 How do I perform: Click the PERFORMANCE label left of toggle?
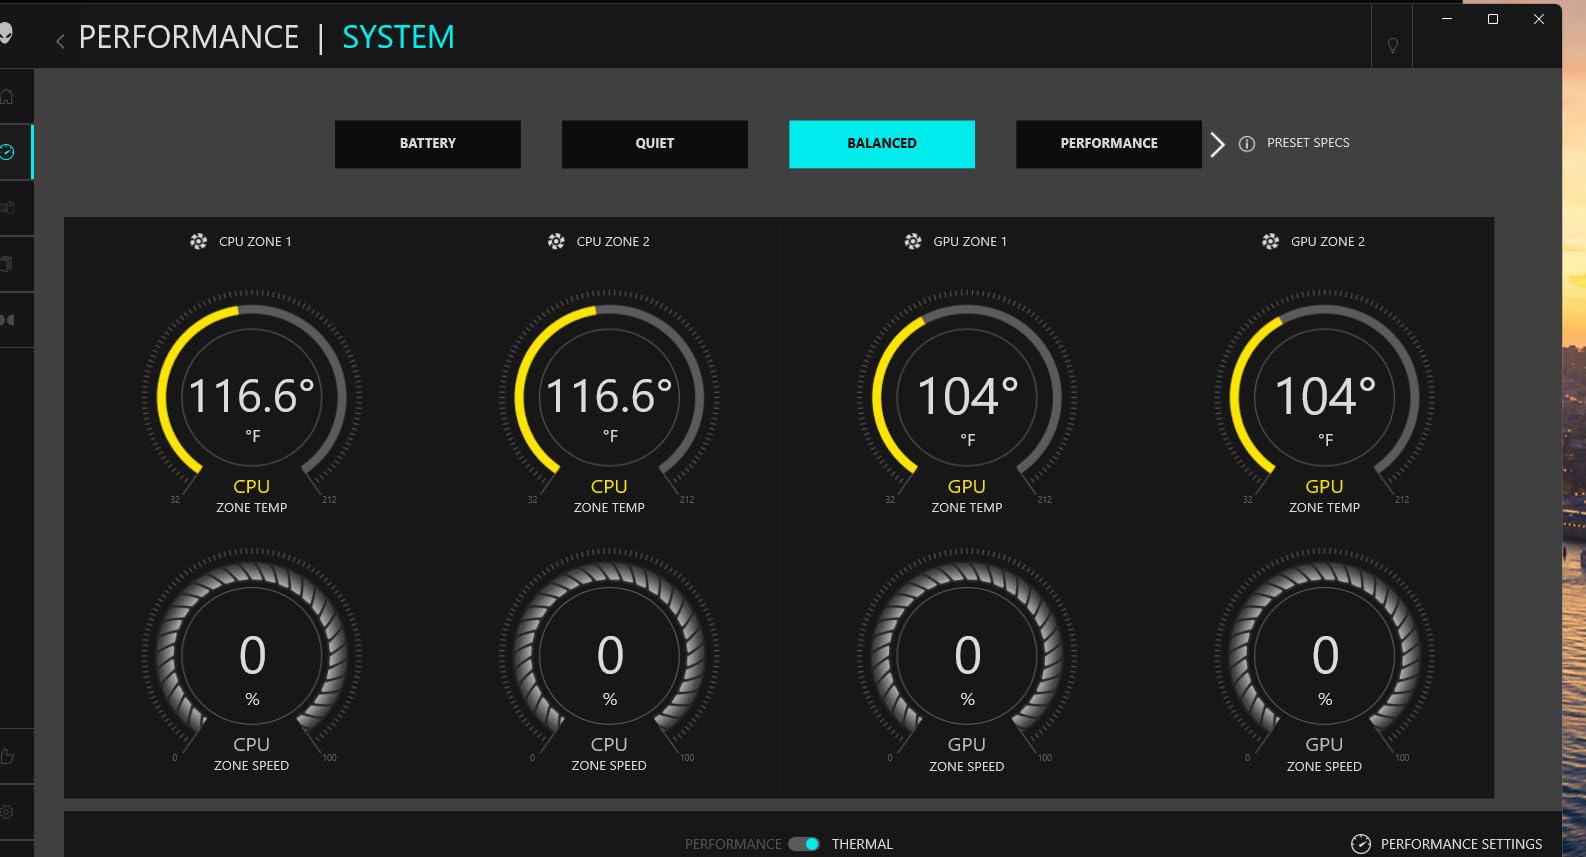click(733, 844)
